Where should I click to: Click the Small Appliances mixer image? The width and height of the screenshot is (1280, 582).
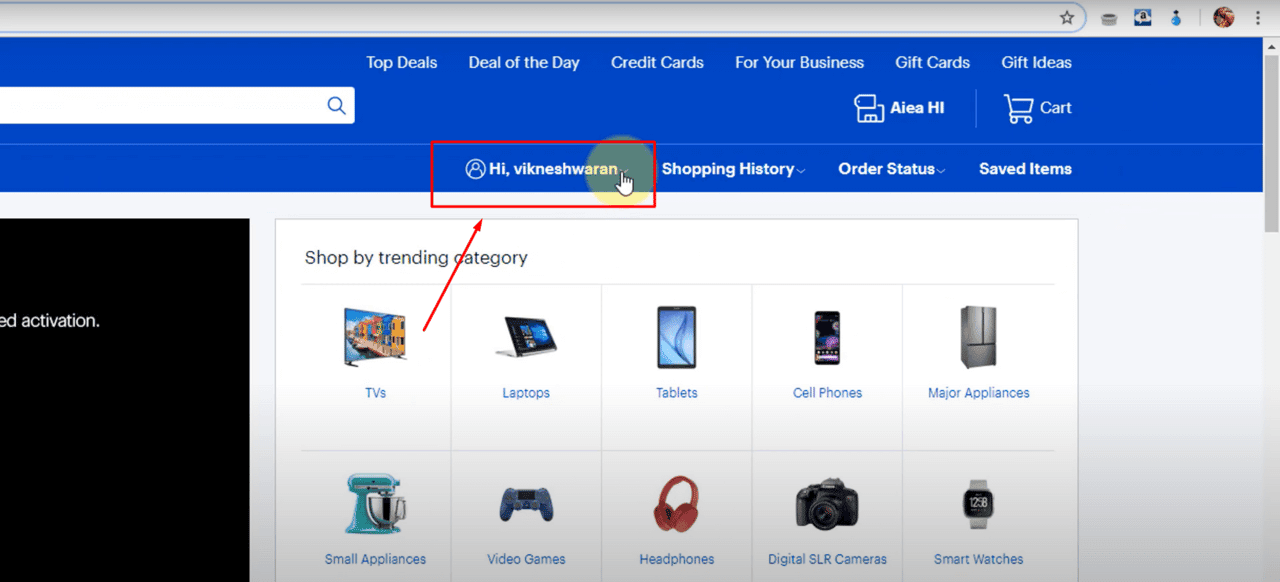[375, 505]
